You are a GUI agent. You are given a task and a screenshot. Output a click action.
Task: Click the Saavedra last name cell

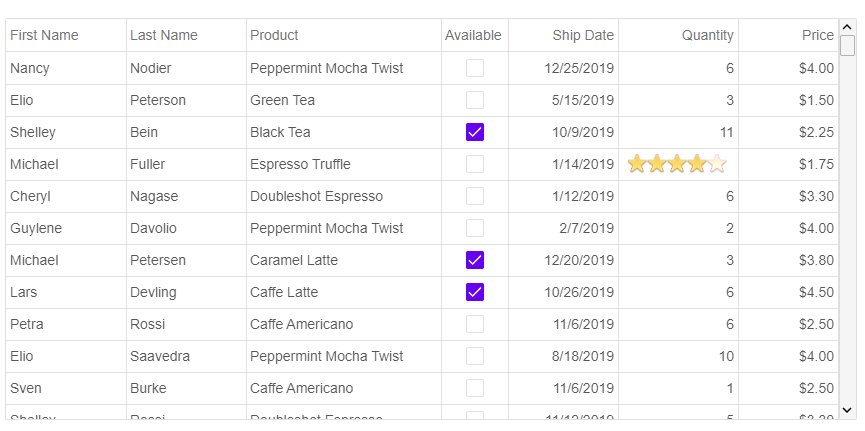[x=186, y=356]
